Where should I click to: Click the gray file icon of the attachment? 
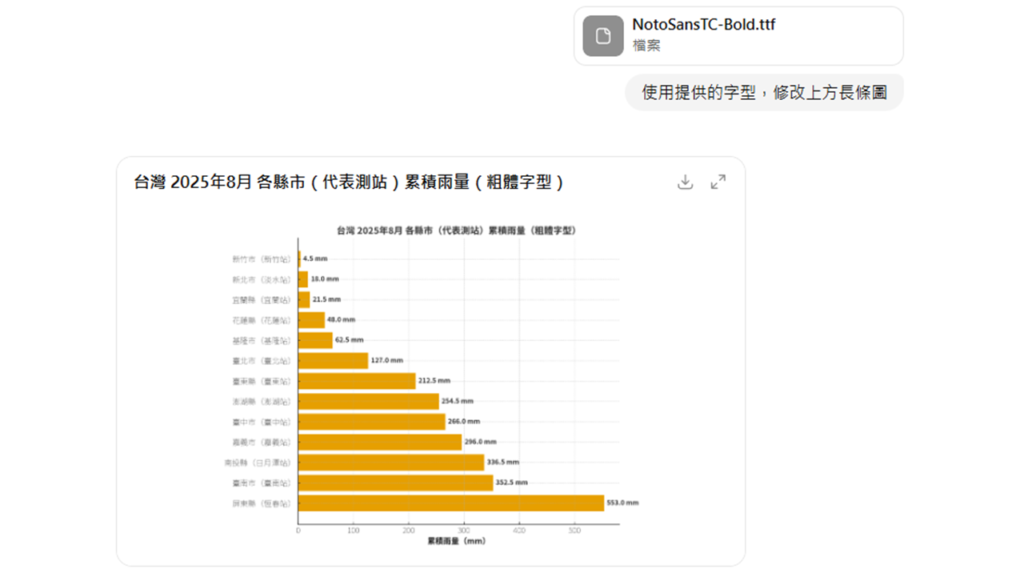603,36
